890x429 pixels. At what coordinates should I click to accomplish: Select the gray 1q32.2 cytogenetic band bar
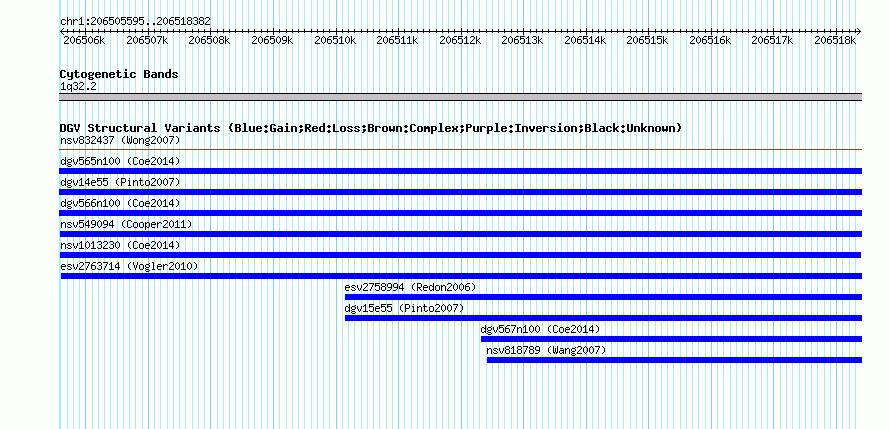coord(460,97)
